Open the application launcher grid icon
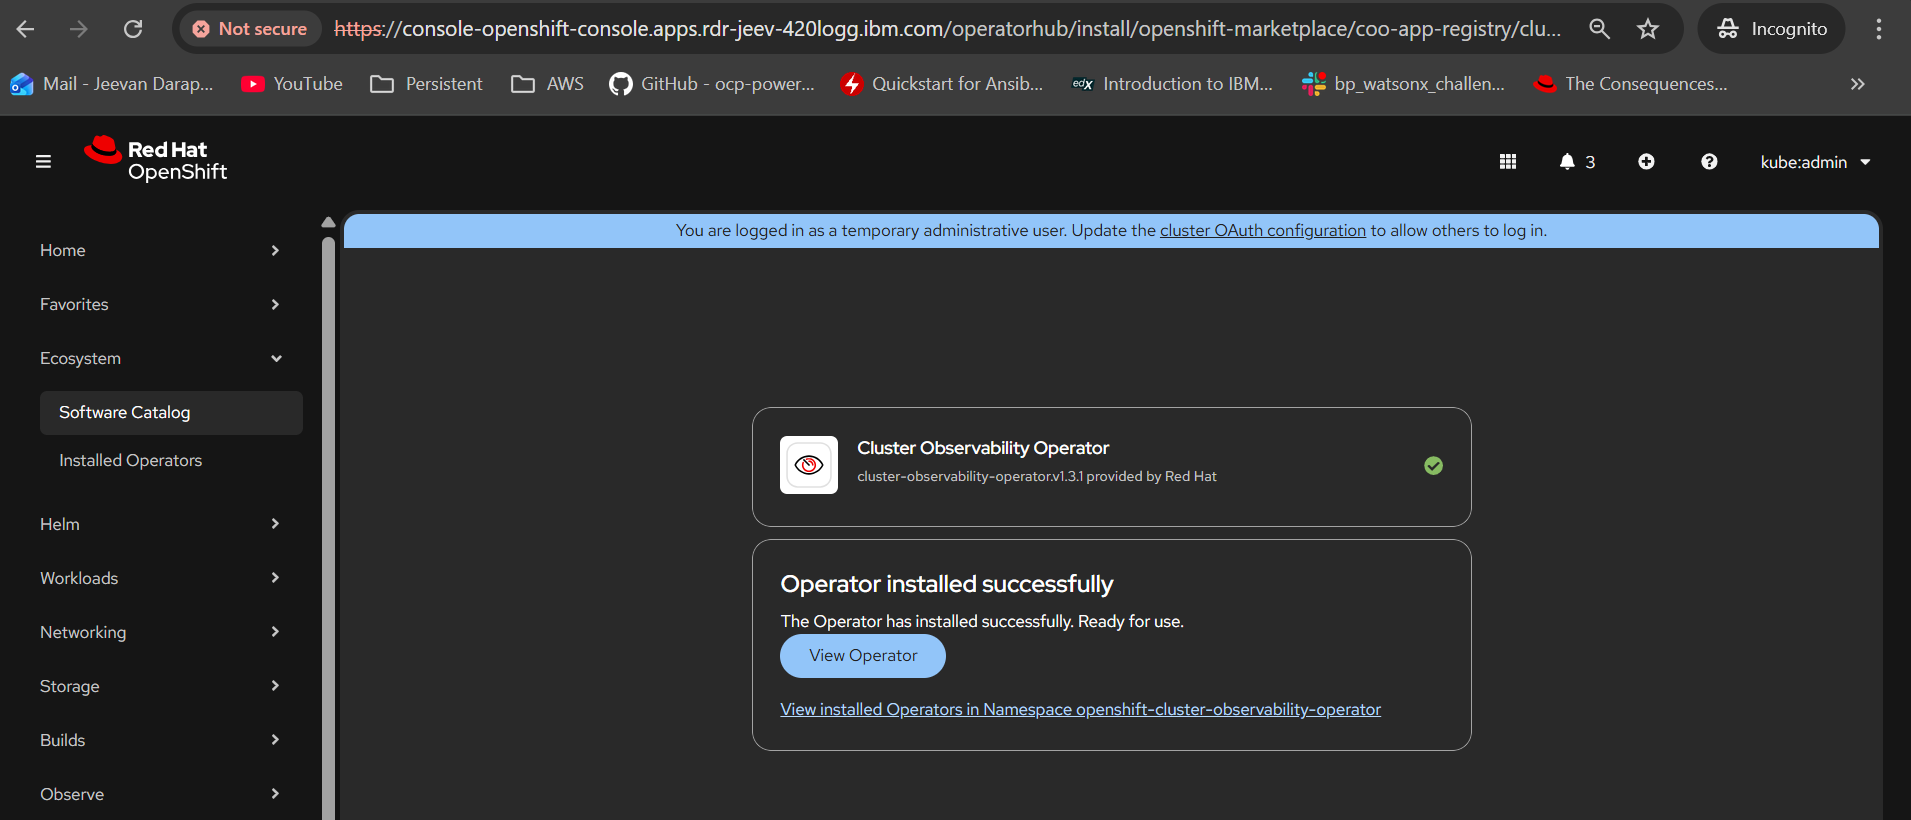Viewport: 1911px width, 820px height. 1508,162
